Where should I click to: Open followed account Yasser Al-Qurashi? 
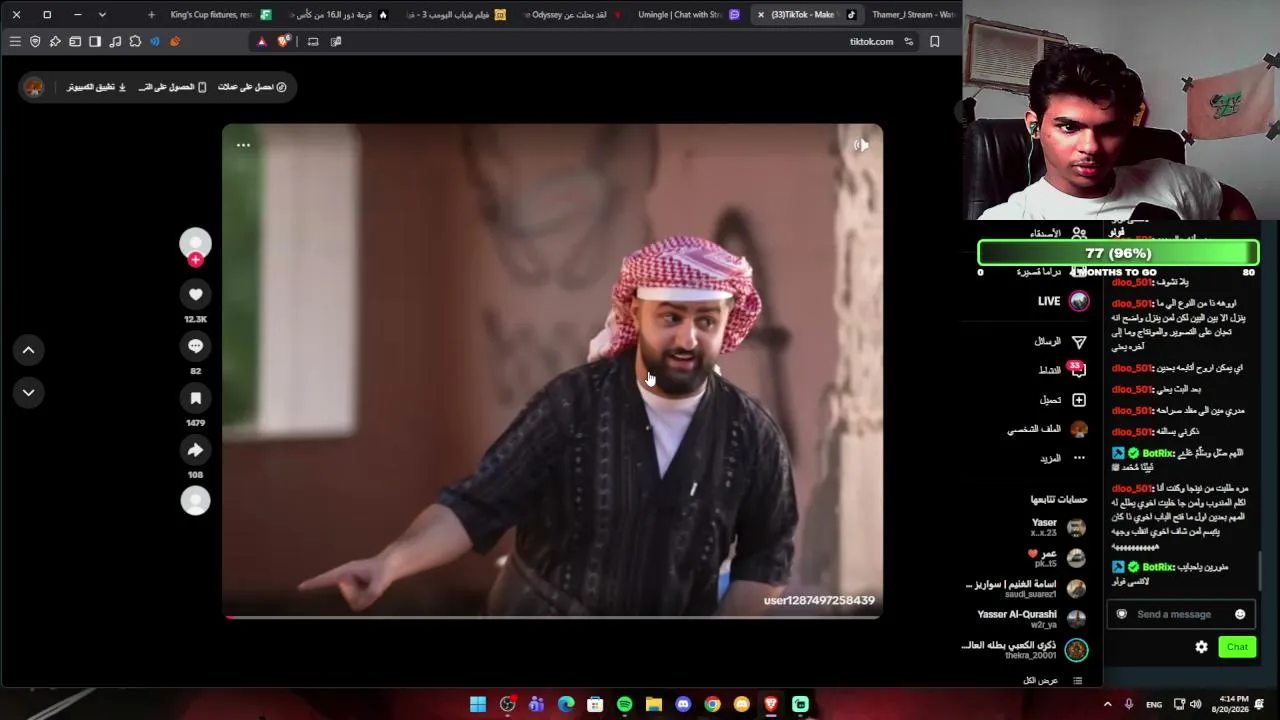[1032, 619]
